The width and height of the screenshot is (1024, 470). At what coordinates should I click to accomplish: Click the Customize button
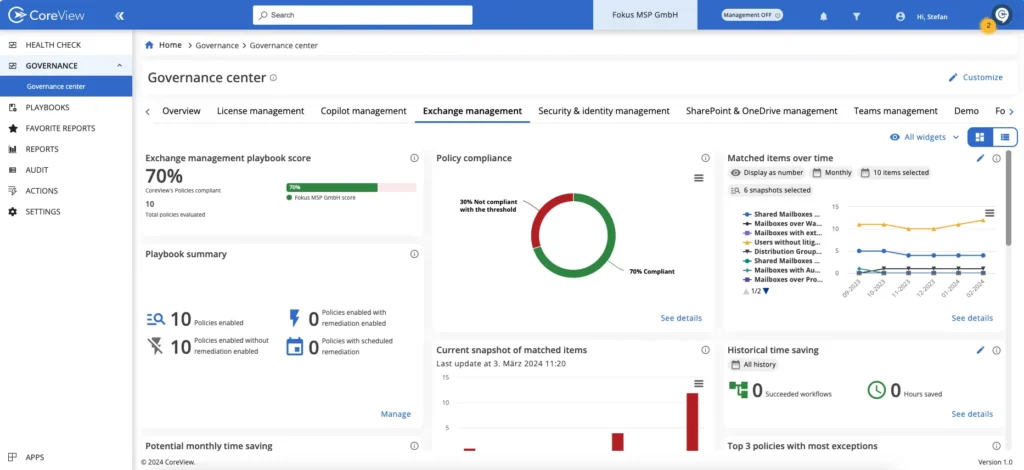975,77
